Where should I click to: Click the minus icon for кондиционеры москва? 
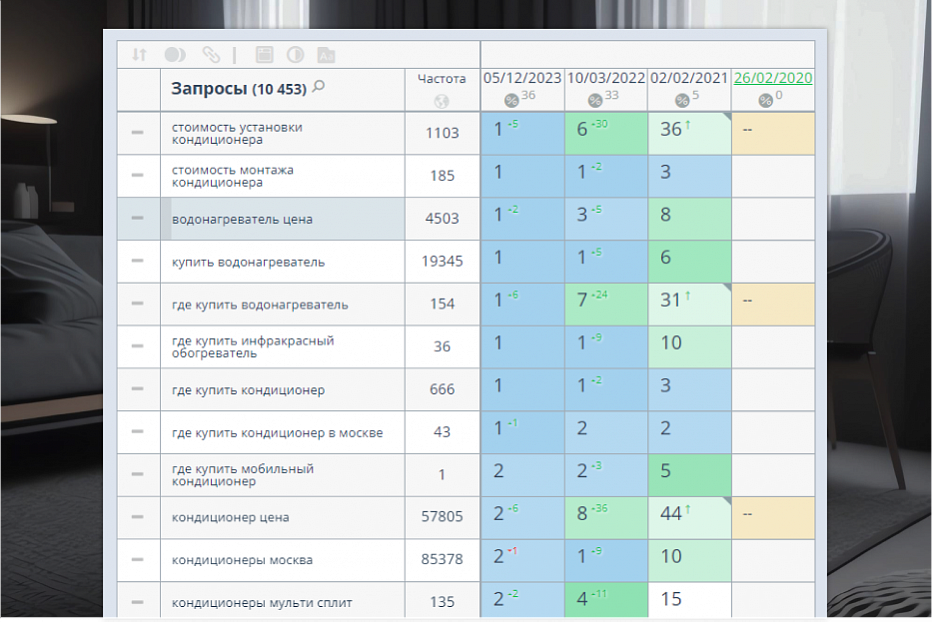point(137,560)
